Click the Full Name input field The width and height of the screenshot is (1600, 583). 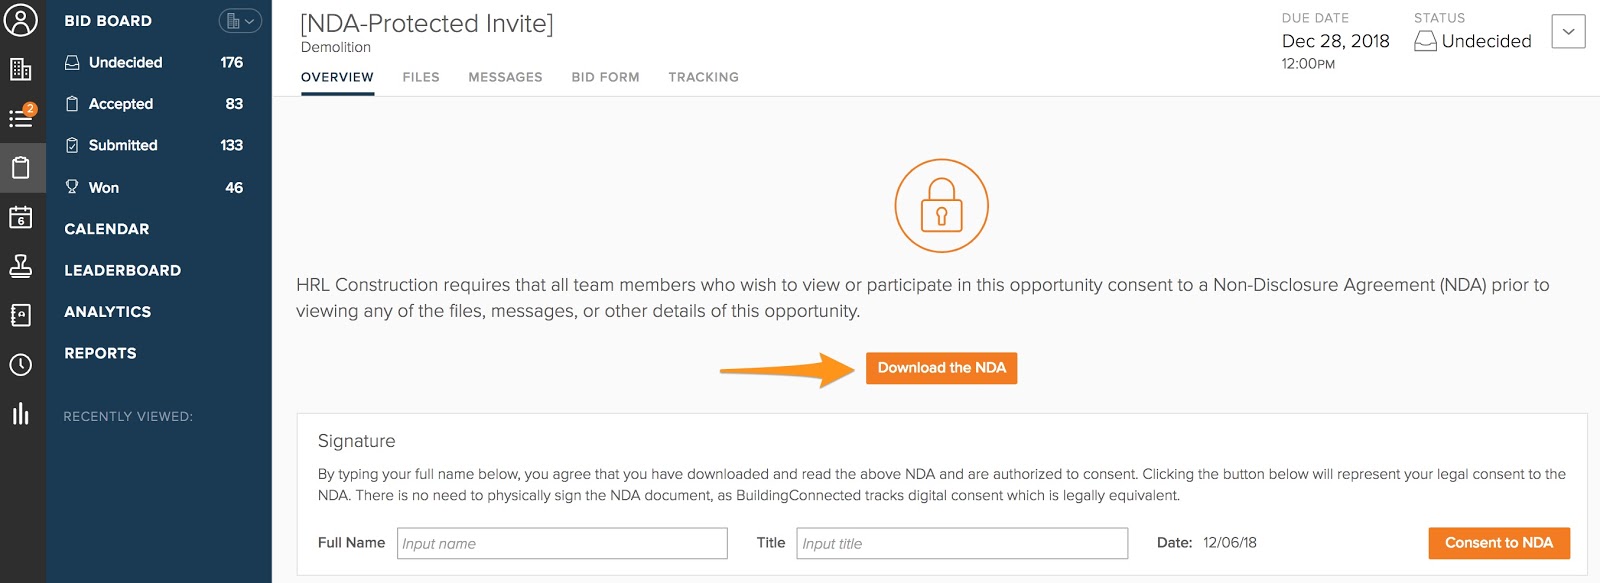point(562,543)
